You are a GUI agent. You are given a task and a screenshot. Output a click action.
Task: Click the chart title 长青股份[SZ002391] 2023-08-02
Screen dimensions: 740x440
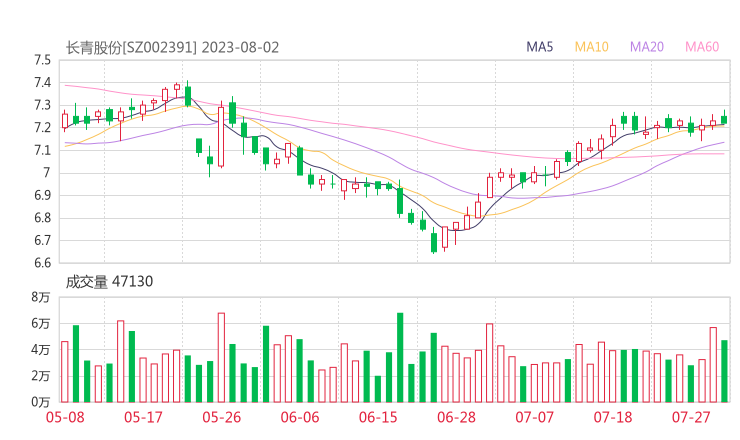(172, 48)
